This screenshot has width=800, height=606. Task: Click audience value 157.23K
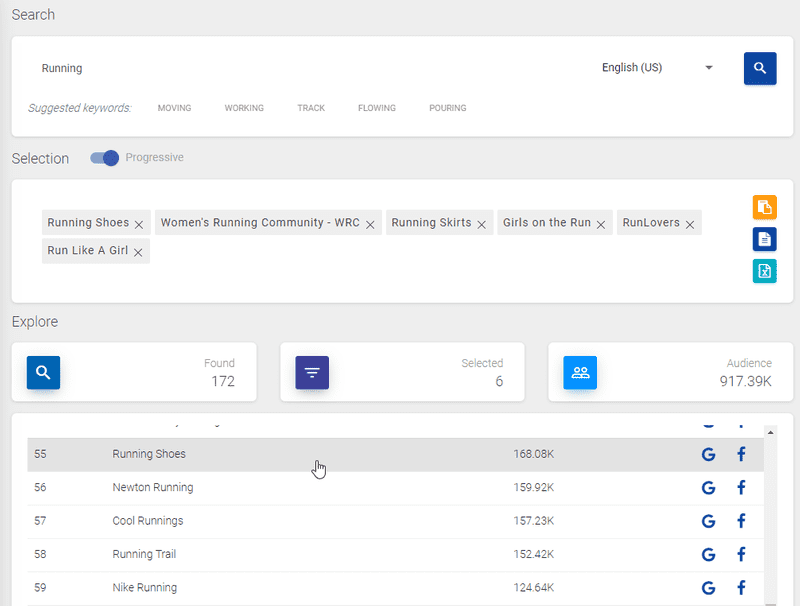pos(534,521)
